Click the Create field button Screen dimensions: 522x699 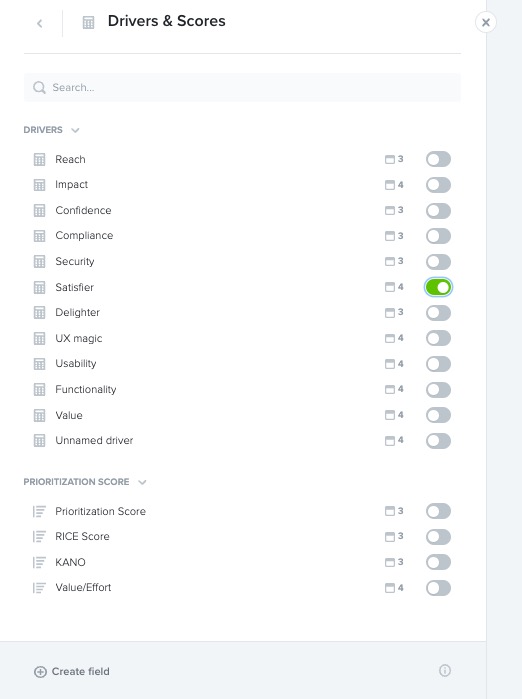[x=72, y=671]
